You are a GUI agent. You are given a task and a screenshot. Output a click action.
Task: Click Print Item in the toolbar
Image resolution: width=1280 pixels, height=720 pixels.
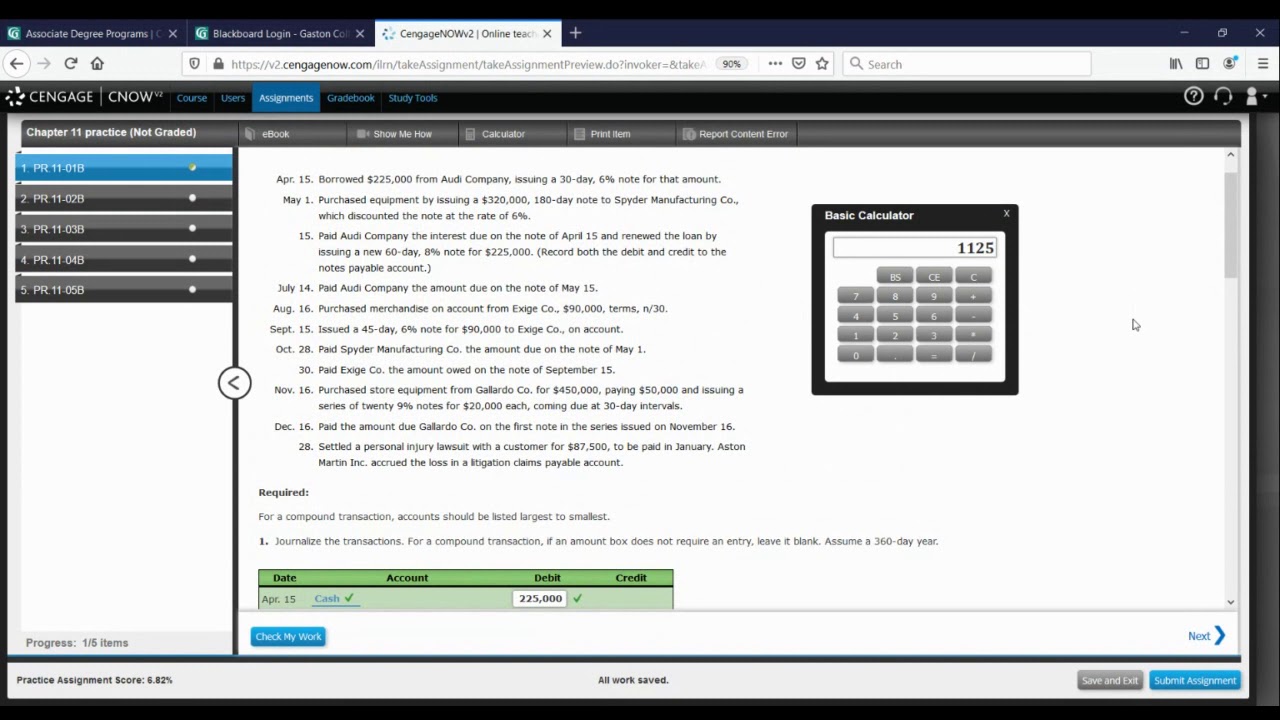coord(601,134)
